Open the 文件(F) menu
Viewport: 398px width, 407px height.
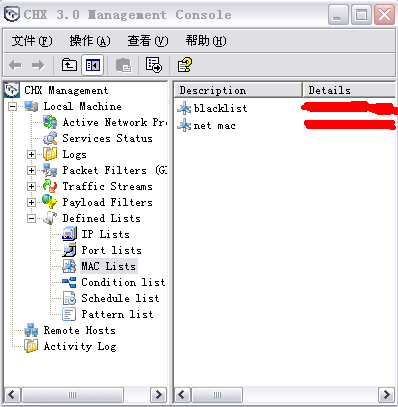click(32, 41)
